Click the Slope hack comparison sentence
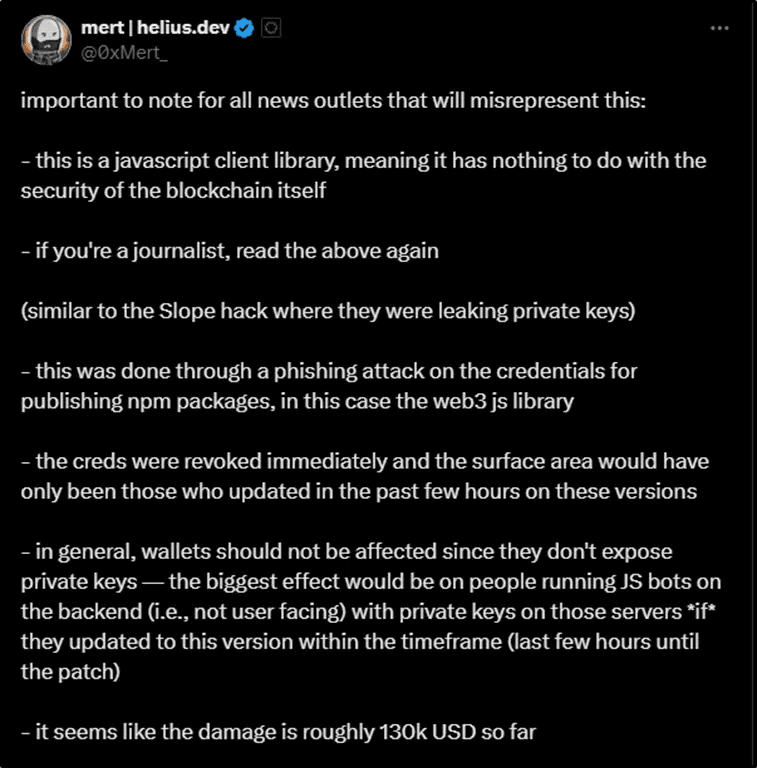Image resolution: width=757 pixels, height=768 pixels. [328, 311]
